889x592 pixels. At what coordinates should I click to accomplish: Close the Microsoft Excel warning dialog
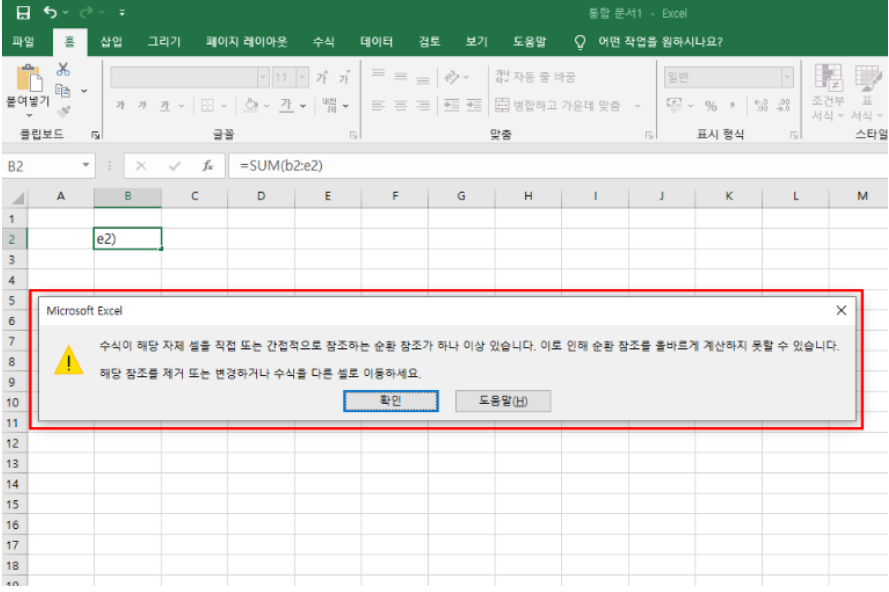pyautogui.click(x=840, y=311)
